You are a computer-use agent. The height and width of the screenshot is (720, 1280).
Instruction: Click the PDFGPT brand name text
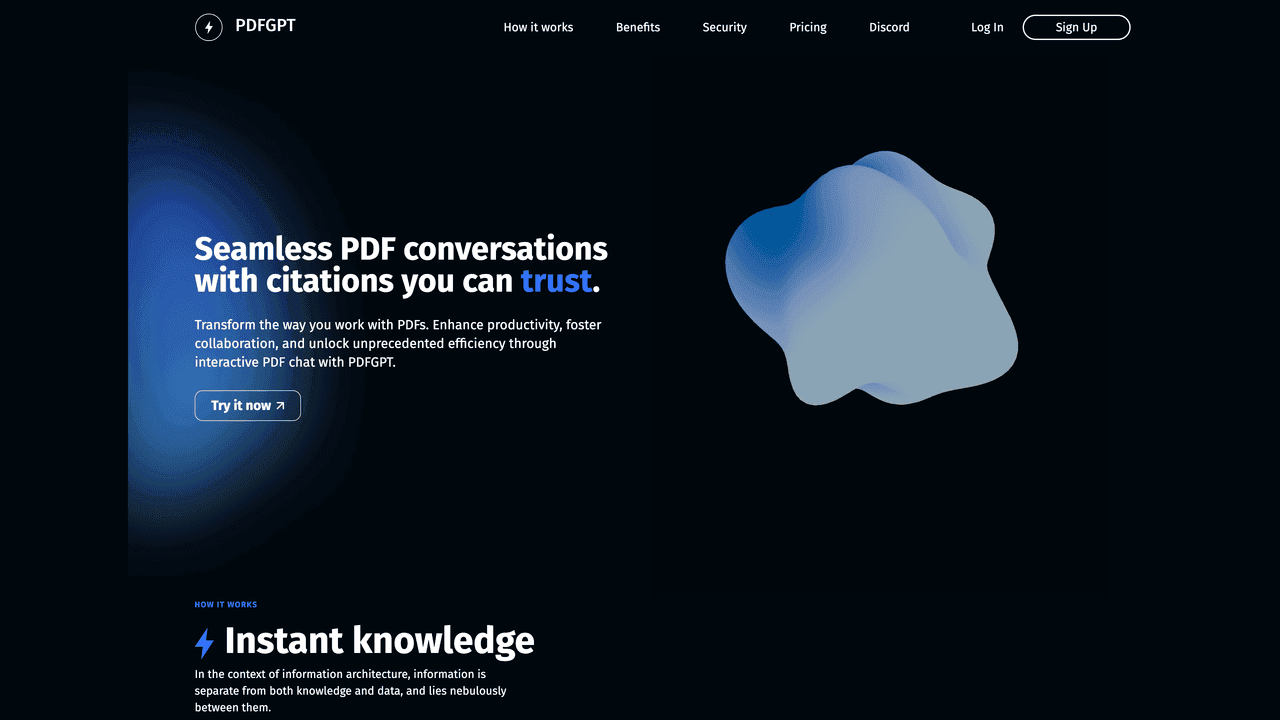point(265,26)
